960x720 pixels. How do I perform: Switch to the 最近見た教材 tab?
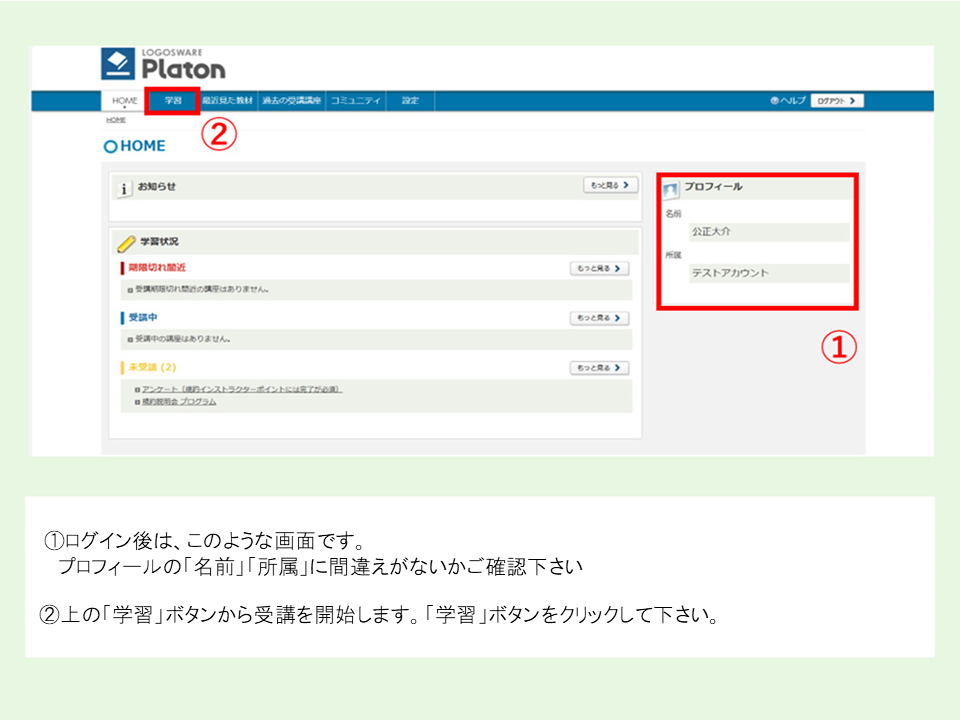(227, 101)
